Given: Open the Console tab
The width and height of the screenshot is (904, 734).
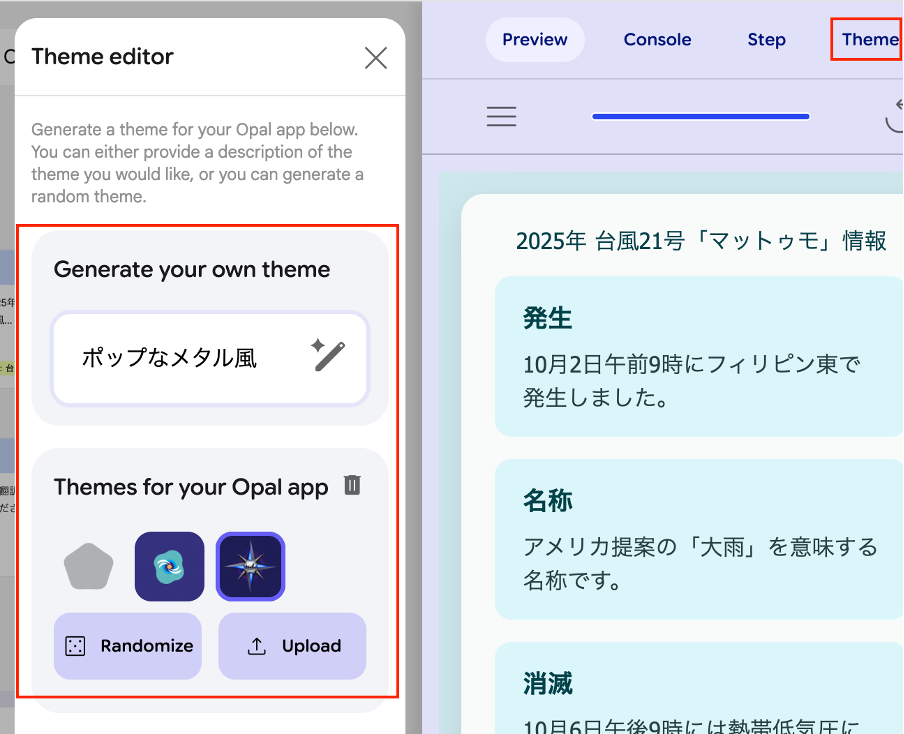Looking at the screenshot, I should coord(657,40).
